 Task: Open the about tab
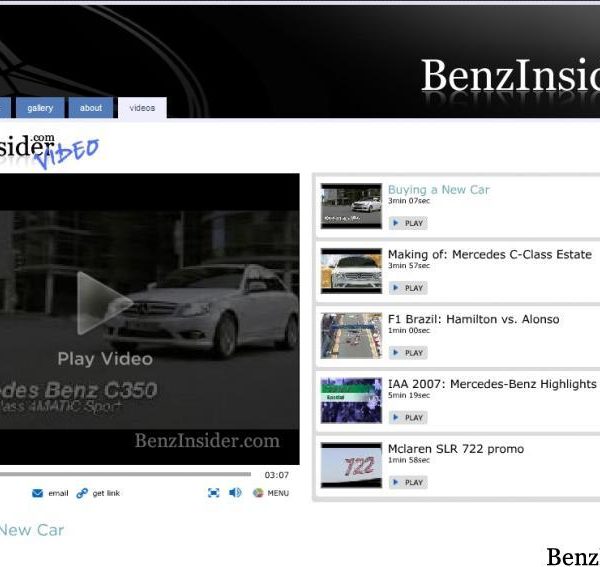coord(91,108)
